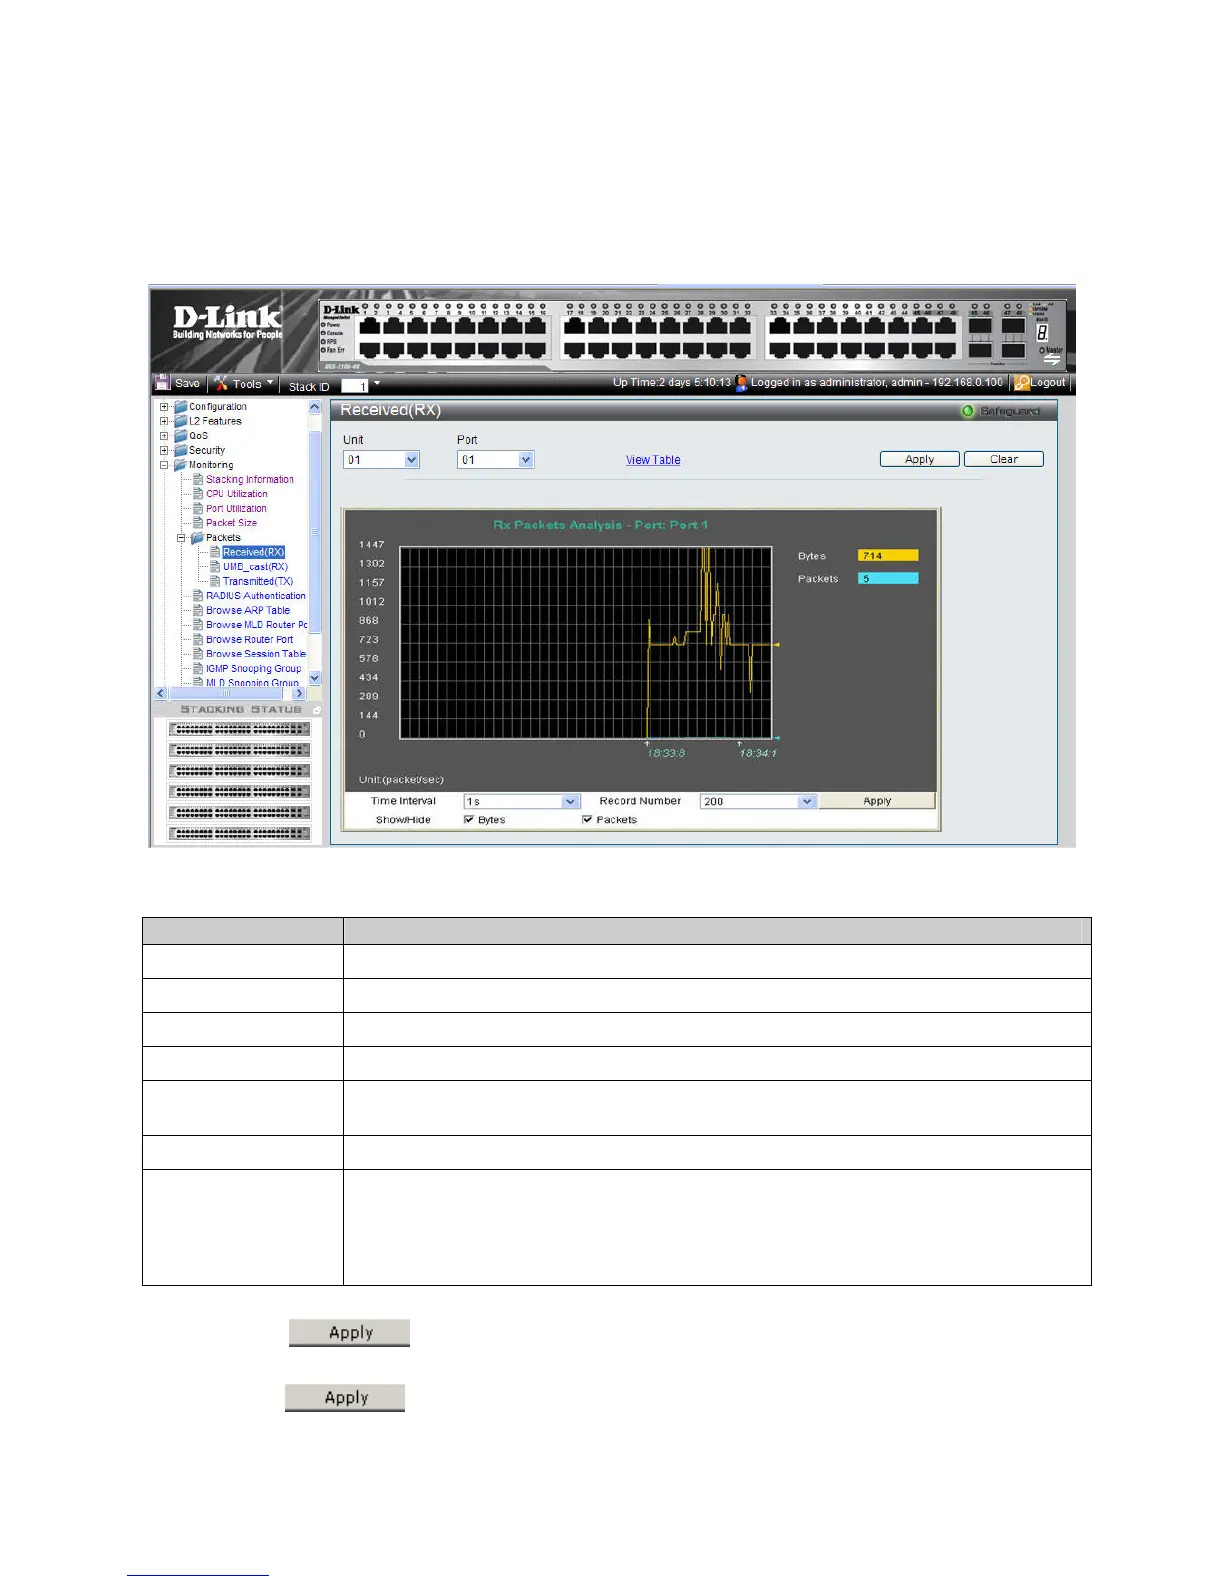The width and height of the screenshot is (1224, 1584).
Task: Open Stacking Information page
Action: (x=250, y=480)
